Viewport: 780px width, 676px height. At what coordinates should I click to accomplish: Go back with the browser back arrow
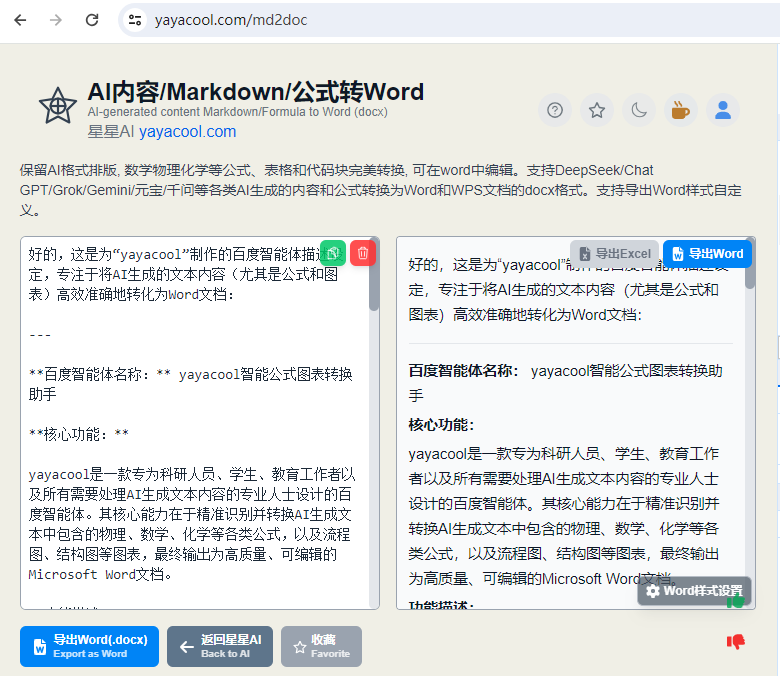pos(20,20)
